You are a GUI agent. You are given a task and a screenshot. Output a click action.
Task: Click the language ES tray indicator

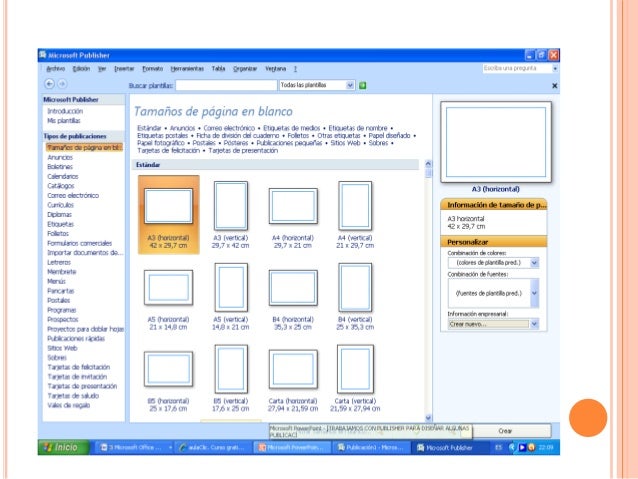coord(498,448)
